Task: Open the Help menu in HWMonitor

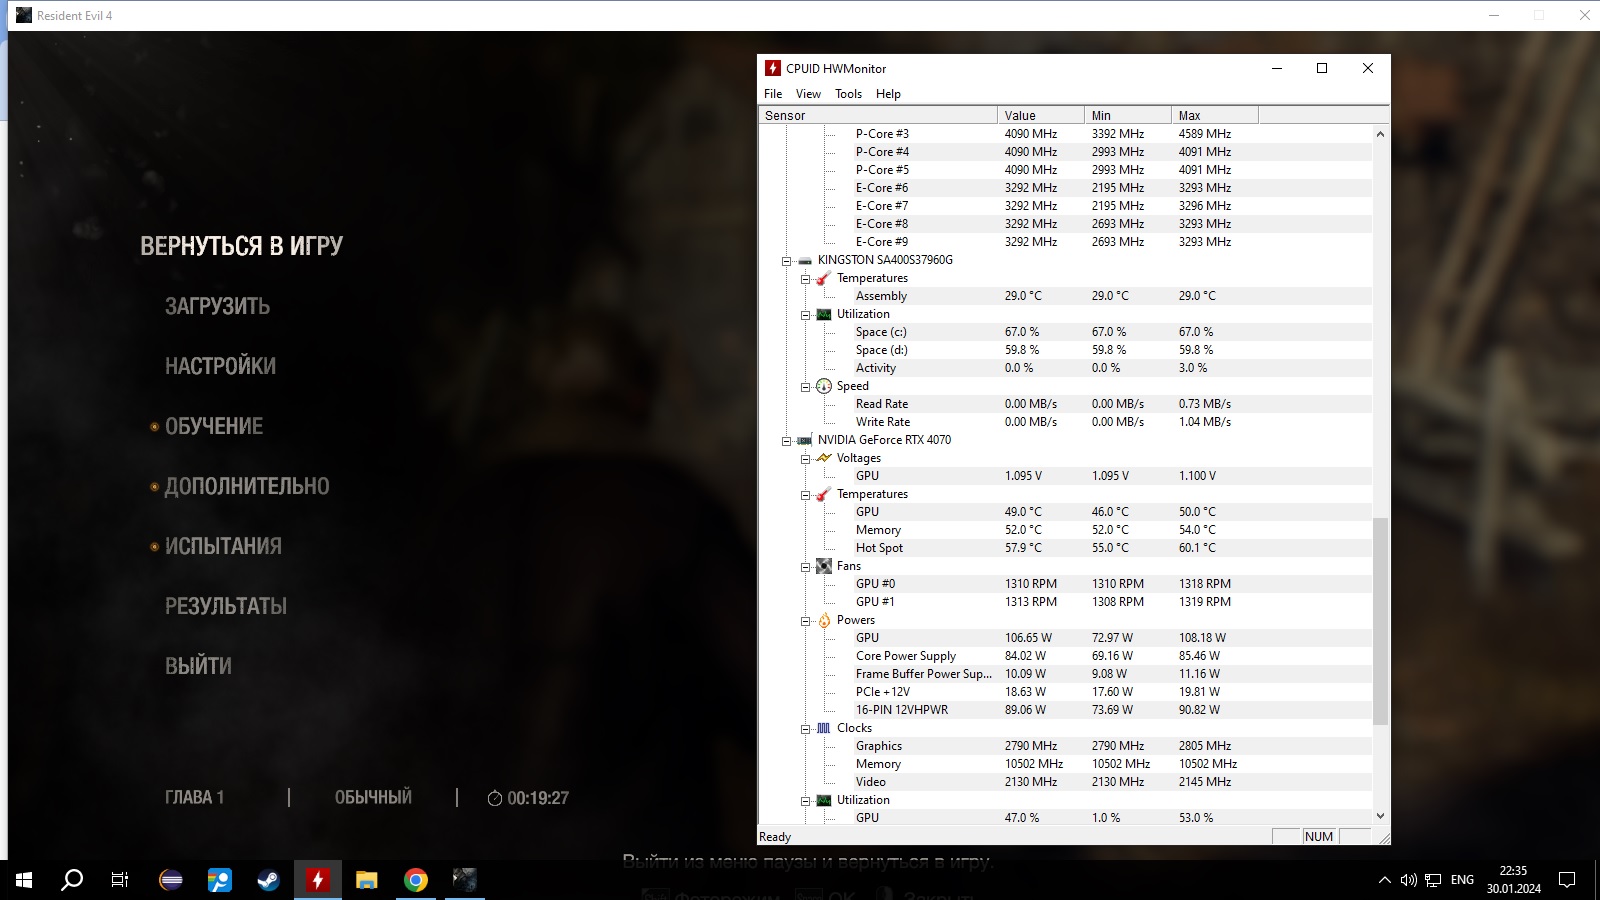Action: tap(888, 94)
